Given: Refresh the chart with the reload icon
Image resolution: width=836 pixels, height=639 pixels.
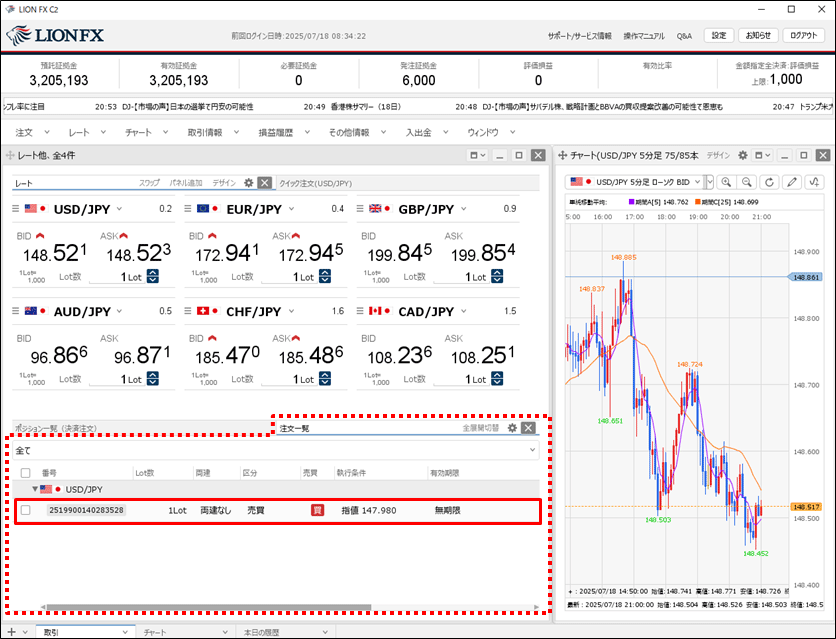Looking at the screenshot, I should tap(769, 182).
